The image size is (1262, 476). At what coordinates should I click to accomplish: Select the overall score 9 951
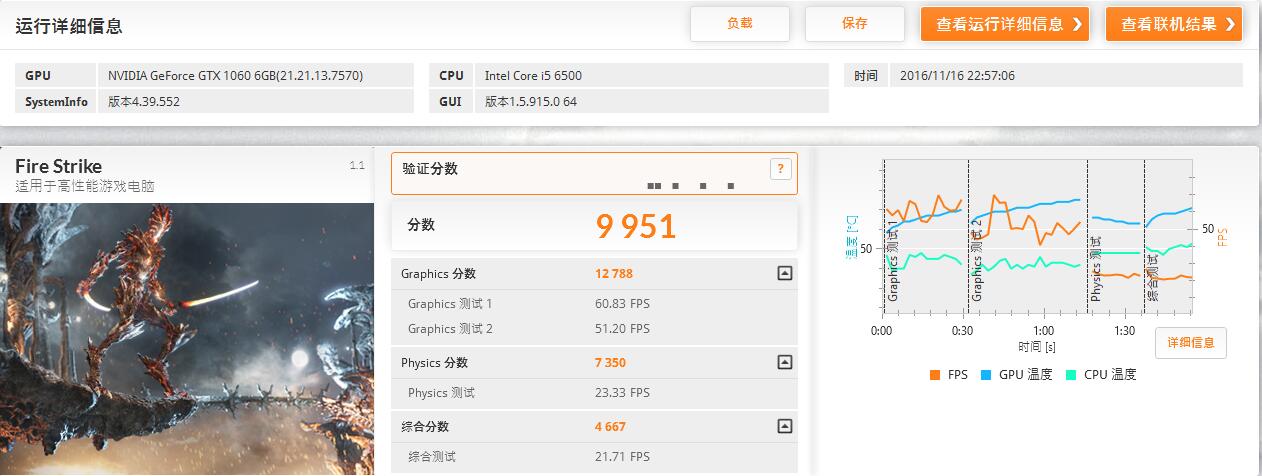[636, 227]
